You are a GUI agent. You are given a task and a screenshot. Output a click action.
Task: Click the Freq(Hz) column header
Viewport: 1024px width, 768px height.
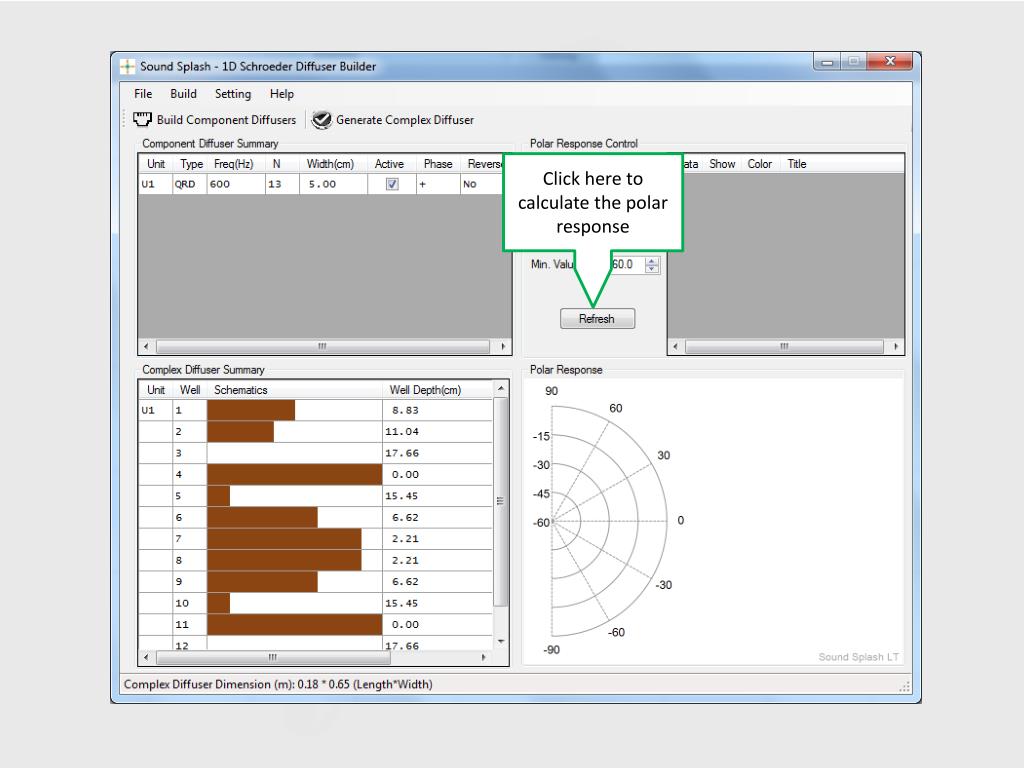234,164
